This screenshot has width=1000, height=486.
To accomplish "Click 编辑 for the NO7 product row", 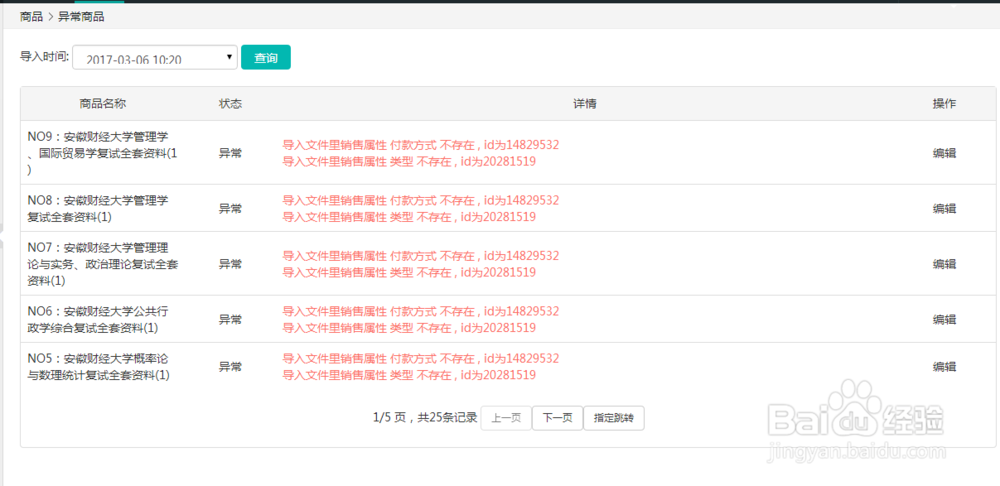I will (x=945, y=264).
